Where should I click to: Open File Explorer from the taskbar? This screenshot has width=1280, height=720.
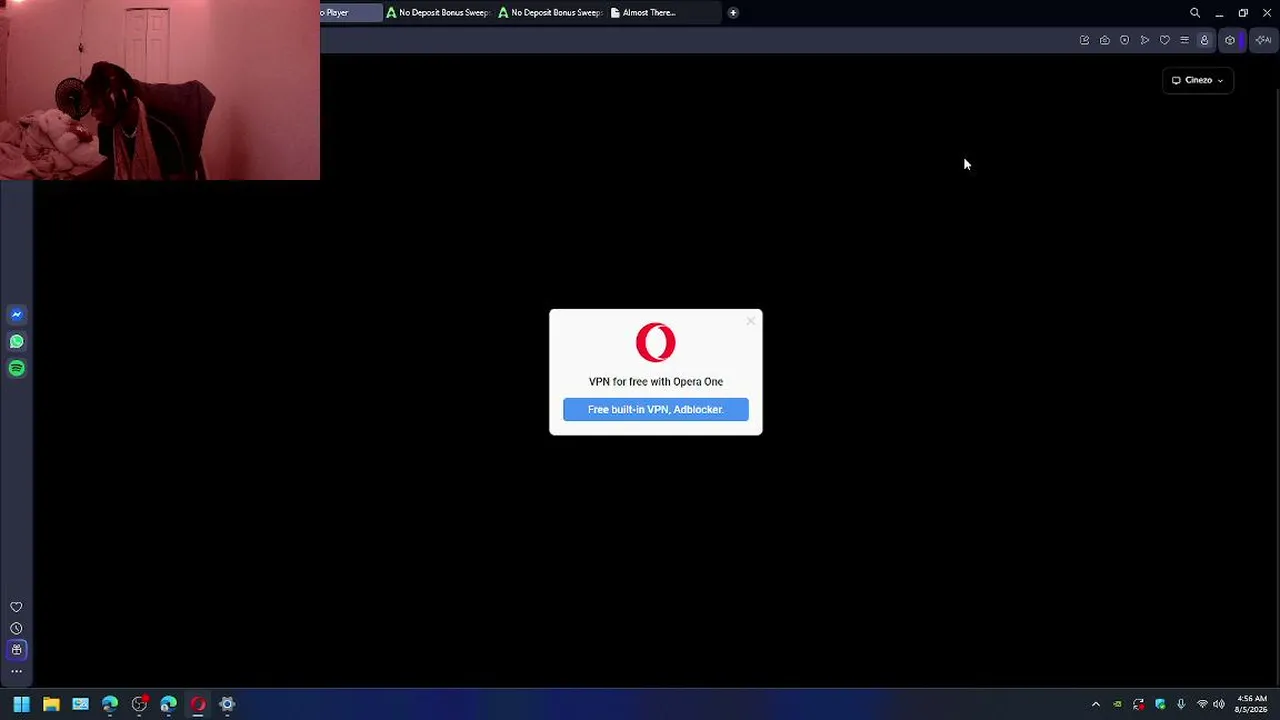[51, 704]
